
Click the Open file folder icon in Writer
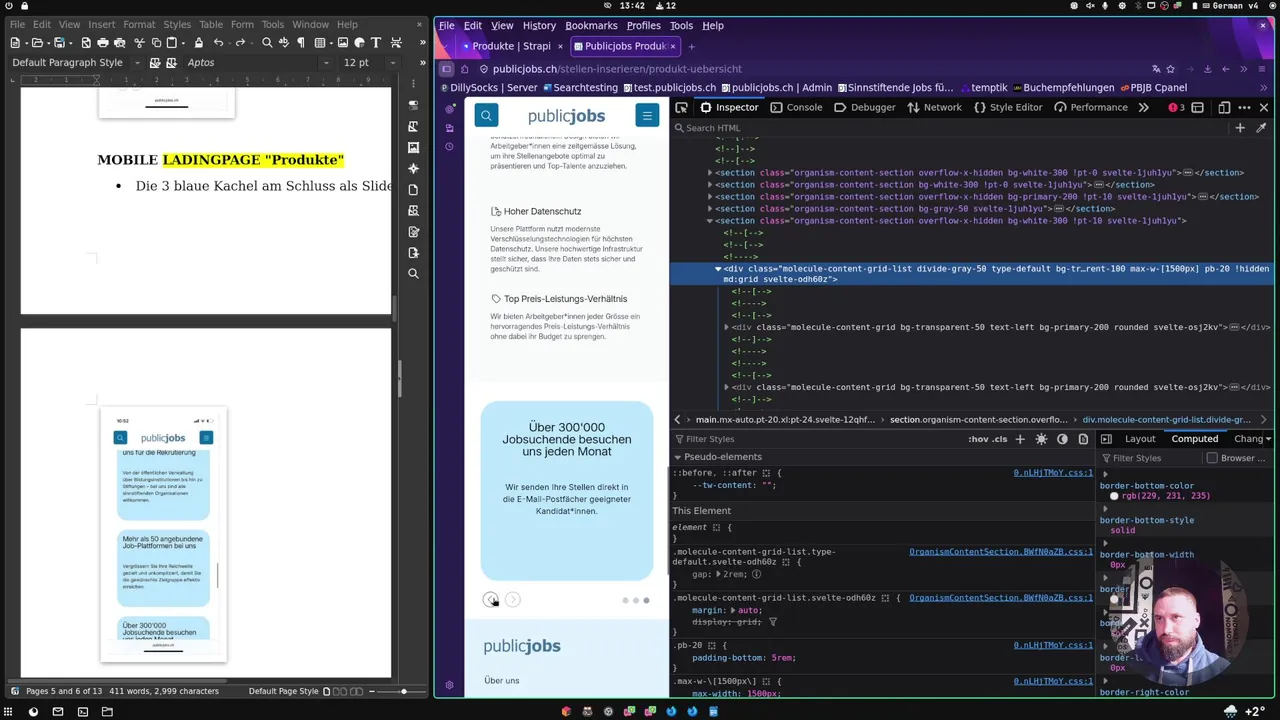pos(37,43)
